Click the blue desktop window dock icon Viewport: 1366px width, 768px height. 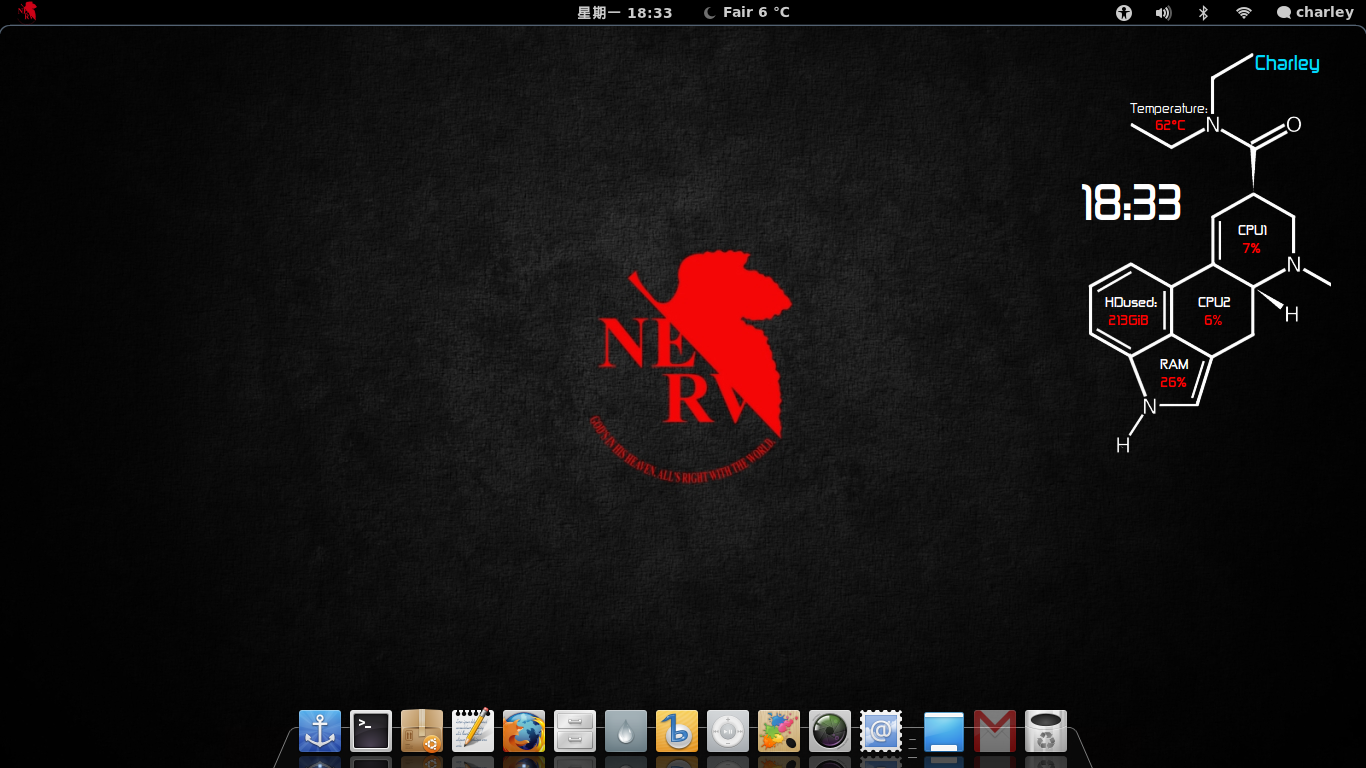point(944,731)
